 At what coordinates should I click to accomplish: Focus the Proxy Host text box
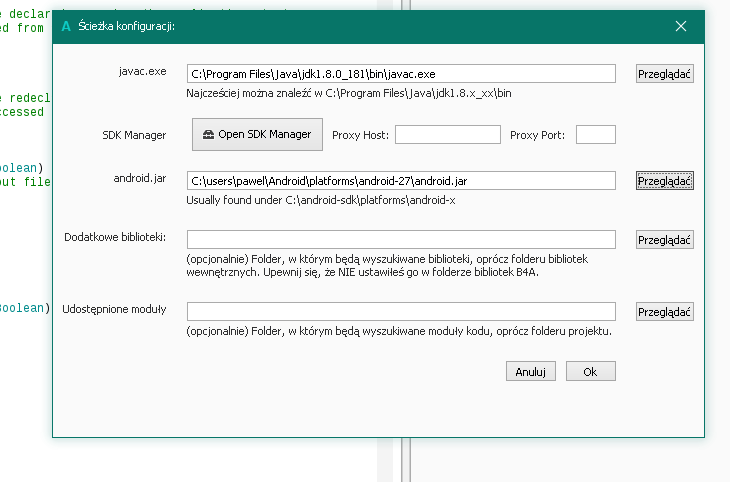[448, 134]
